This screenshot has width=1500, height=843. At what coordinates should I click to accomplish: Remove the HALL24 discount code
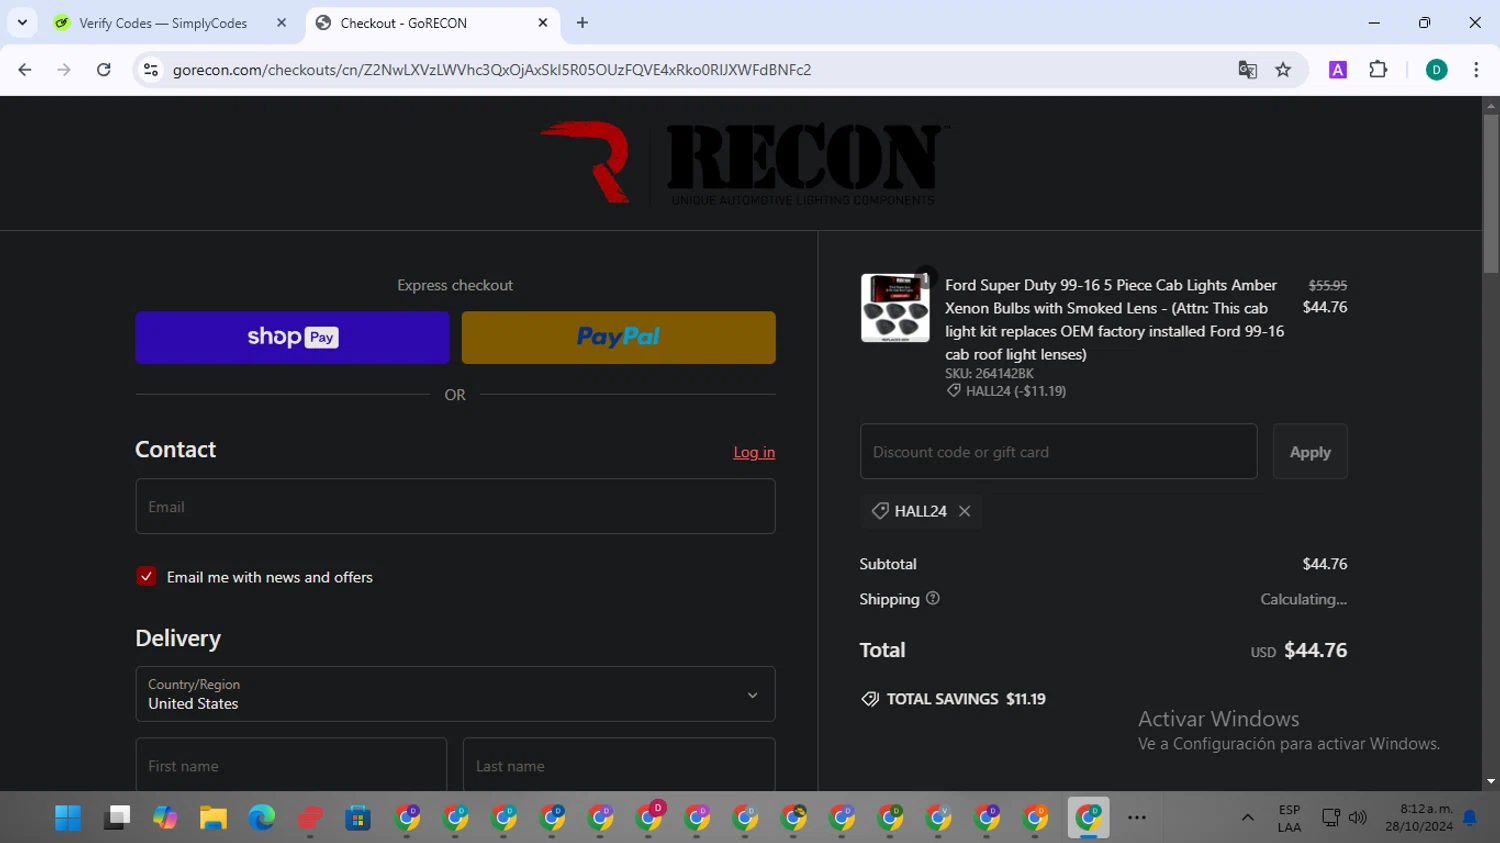[x=964, y=511]
